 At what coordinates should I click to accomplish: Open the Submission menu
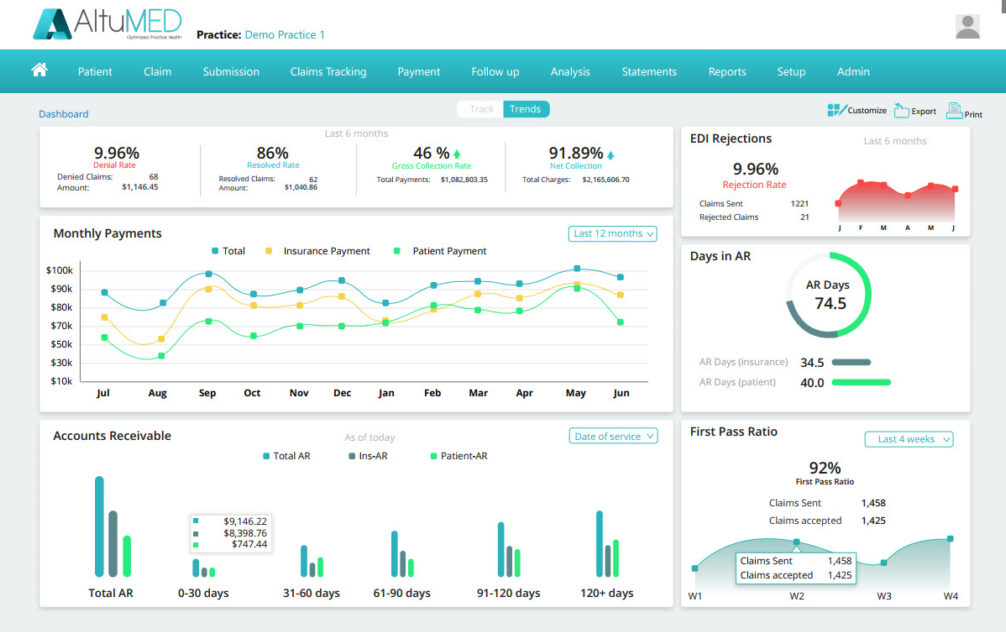tap(231, 71)
